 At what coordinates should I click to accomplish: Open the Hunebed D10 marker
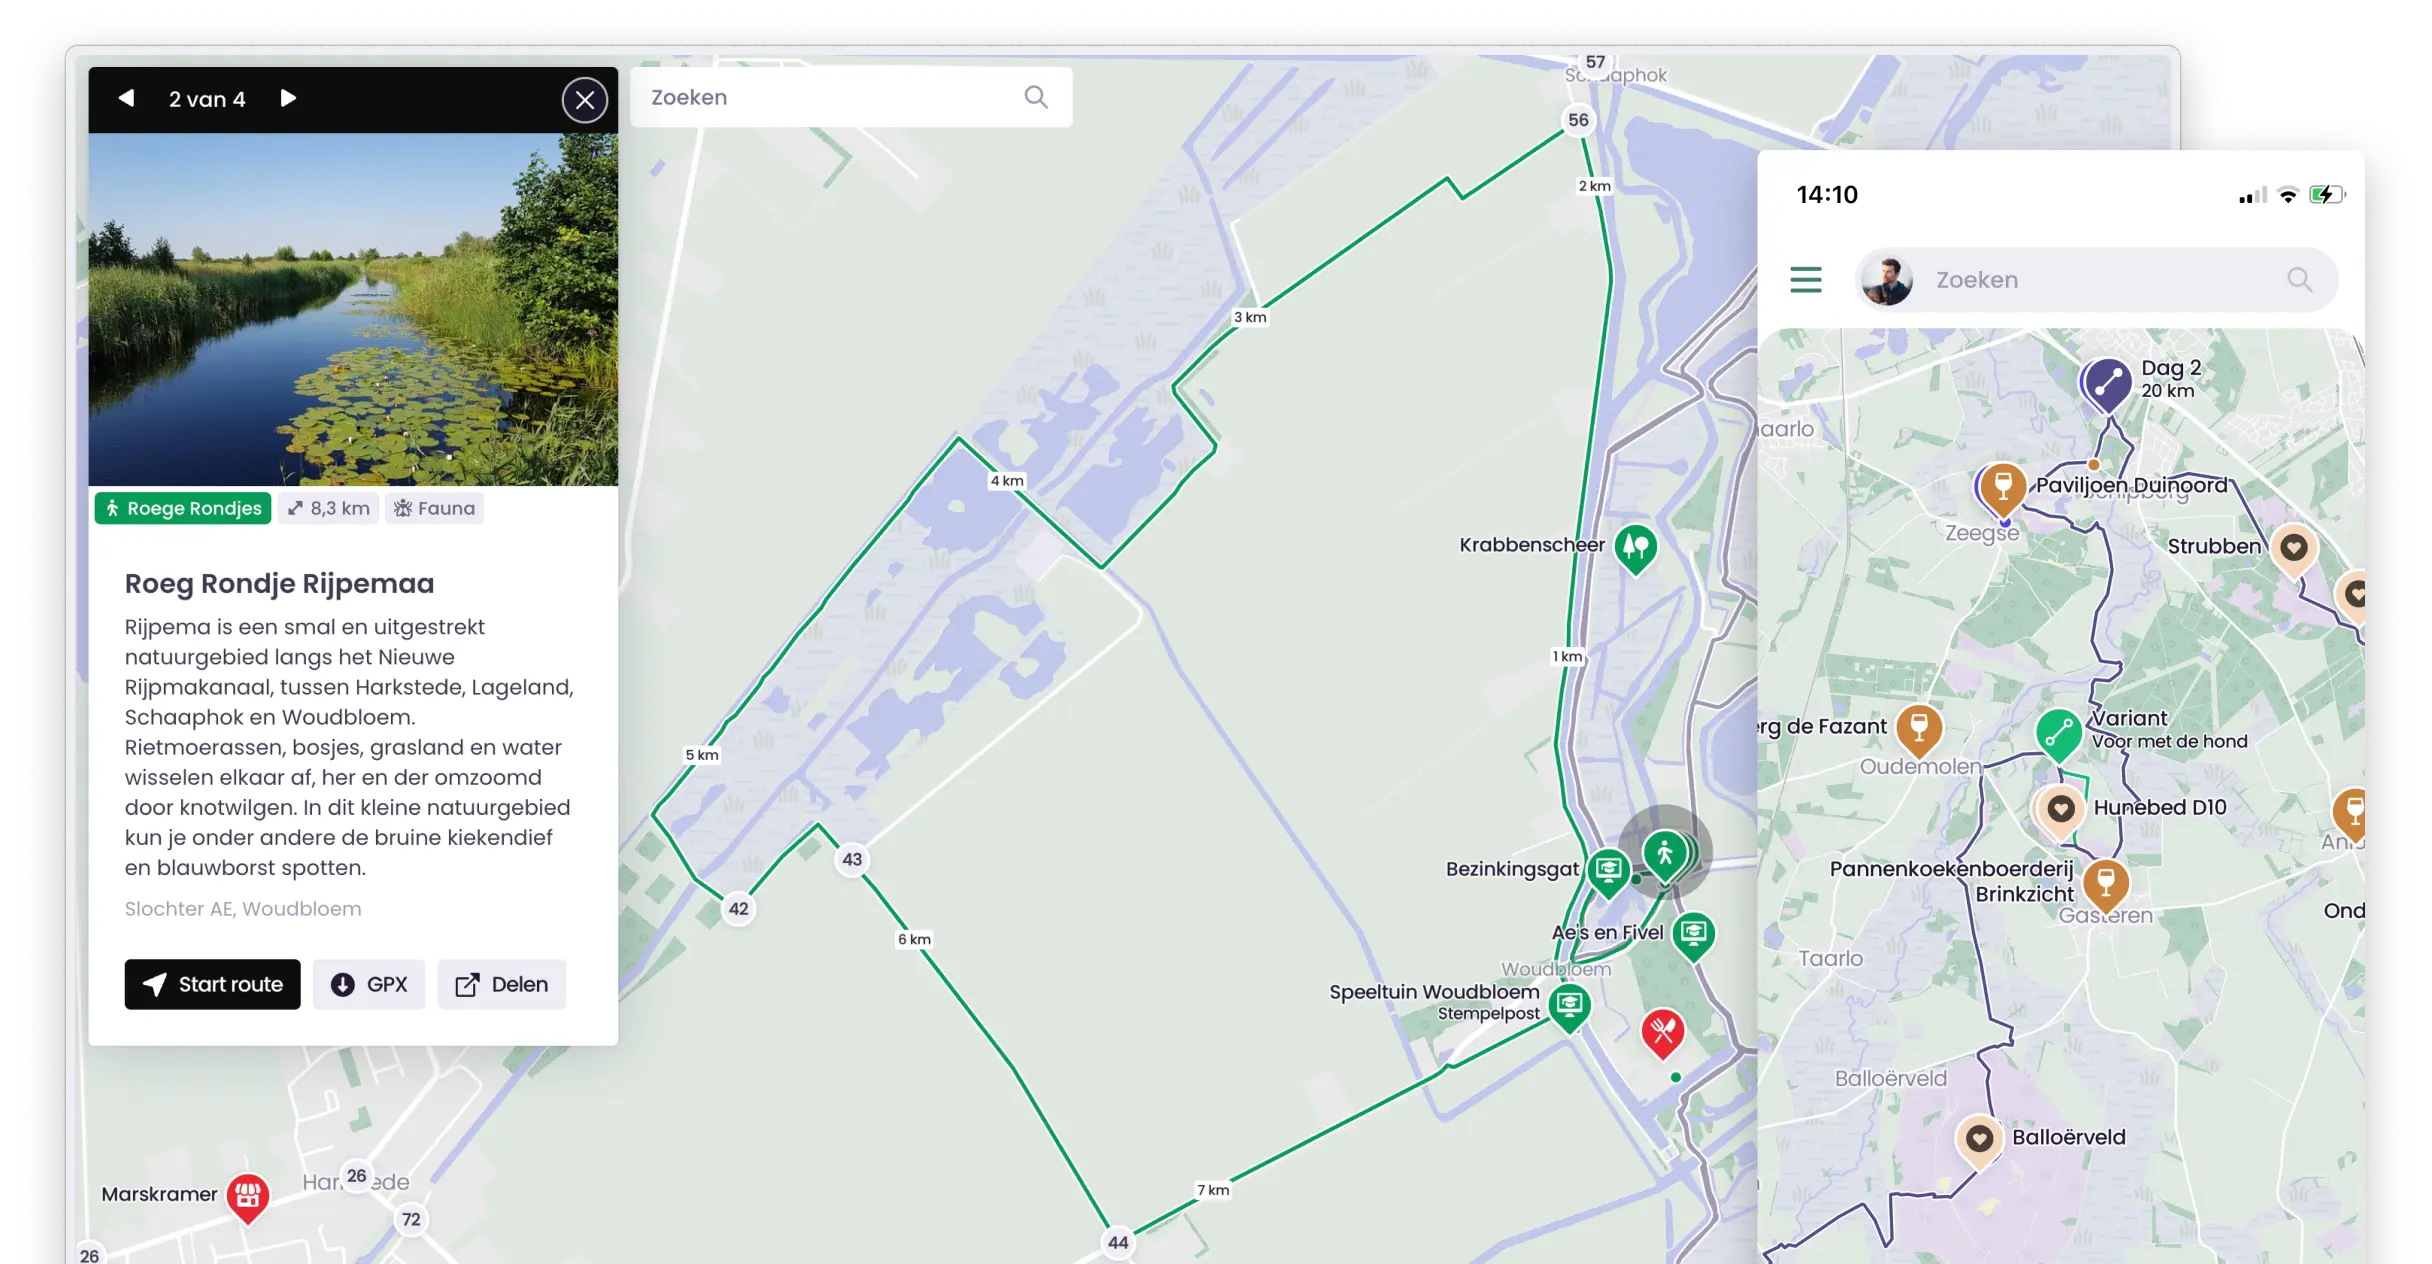click(x=2060, y=811)
